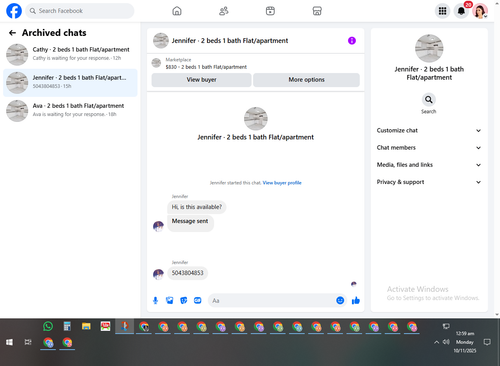This screenshot has height=366, width=500.
Task: Open the View buyer profile link
Action: coord(282,183)
